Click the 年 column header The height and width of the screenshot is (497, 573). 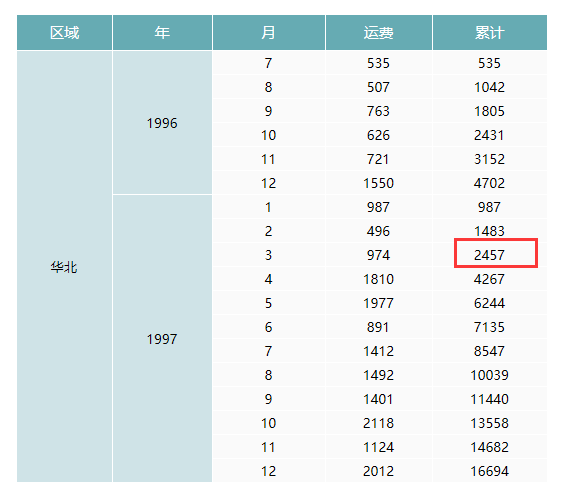162,33
